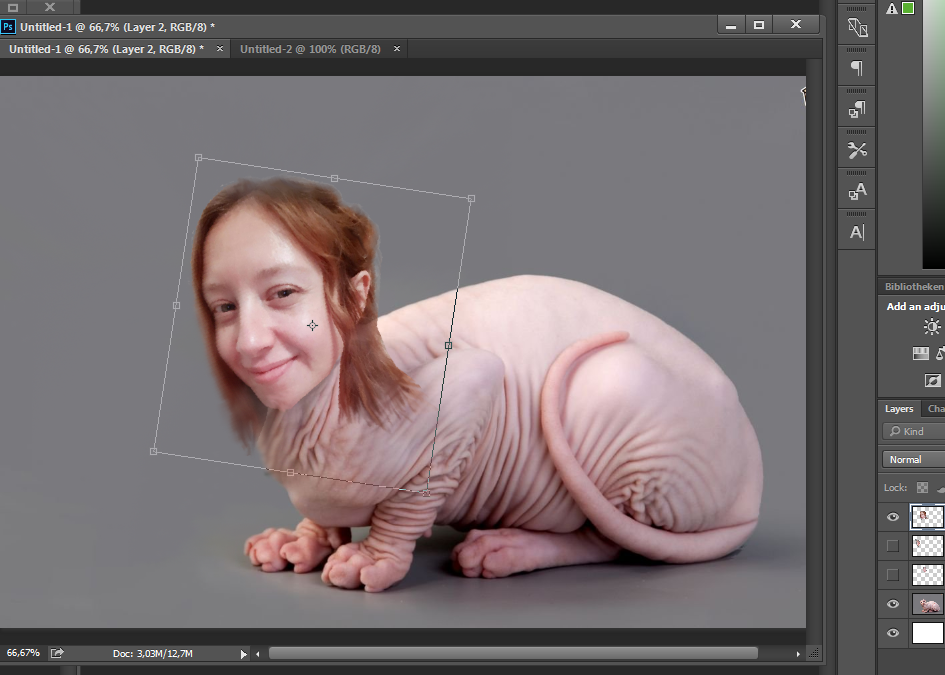Close the Untitled-2 document tab
This screenshot has height=675, width=945.
397,49
